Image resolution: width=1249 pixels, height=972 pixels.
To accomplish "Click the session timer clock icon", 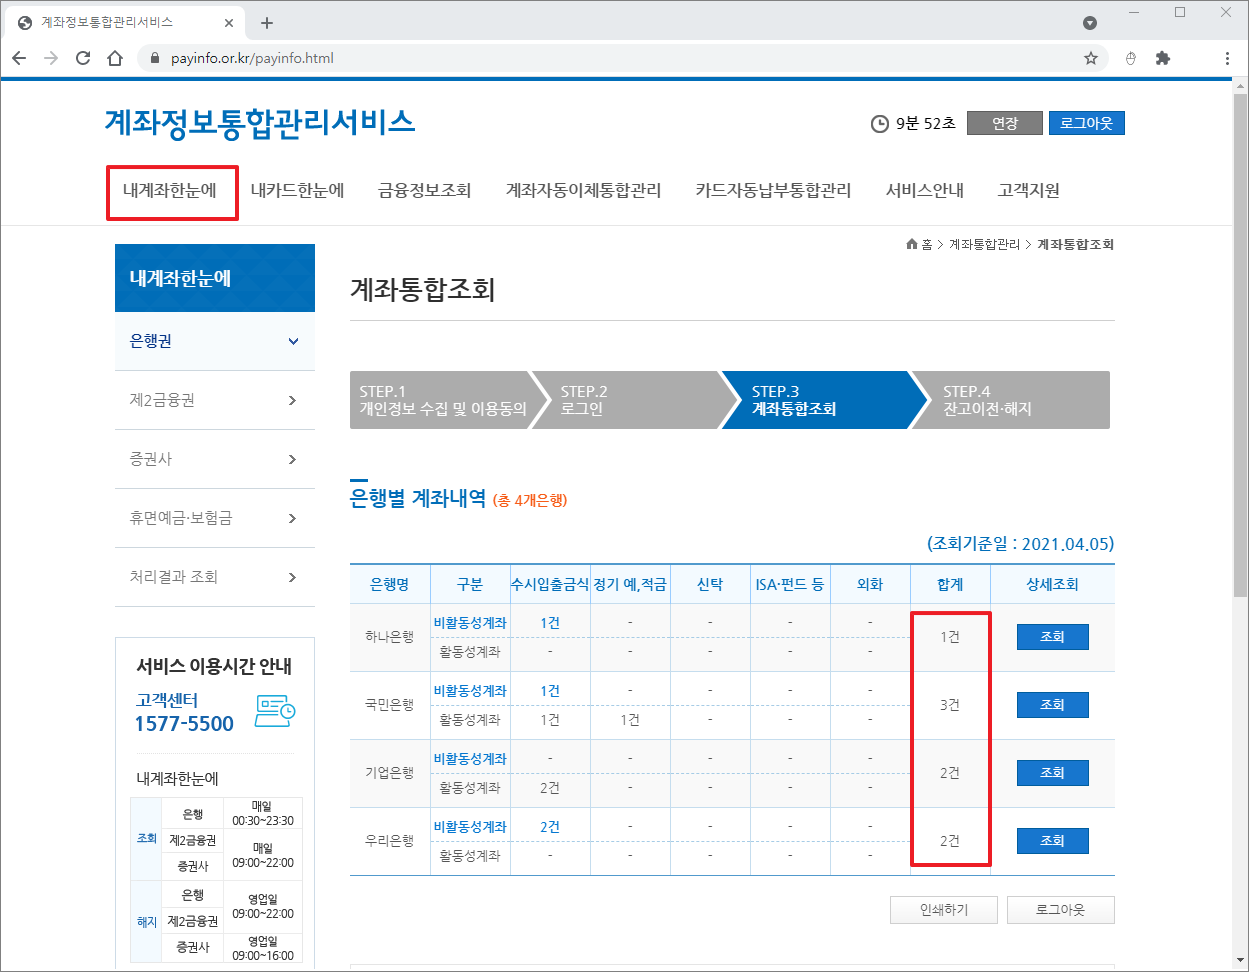I will [880, 124].
